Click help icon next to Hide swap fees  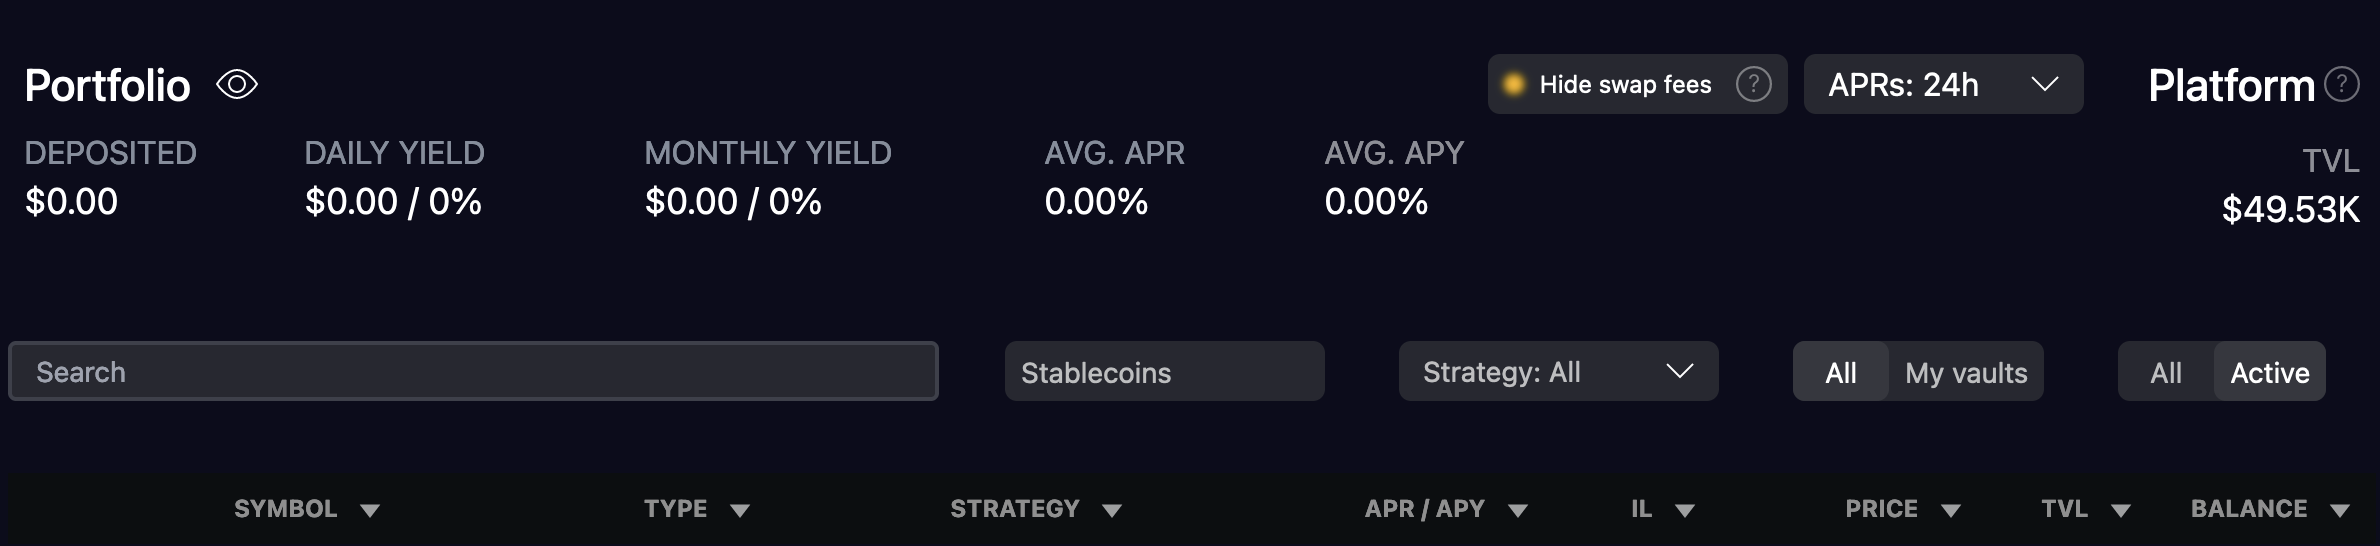tap(1753, 84)
